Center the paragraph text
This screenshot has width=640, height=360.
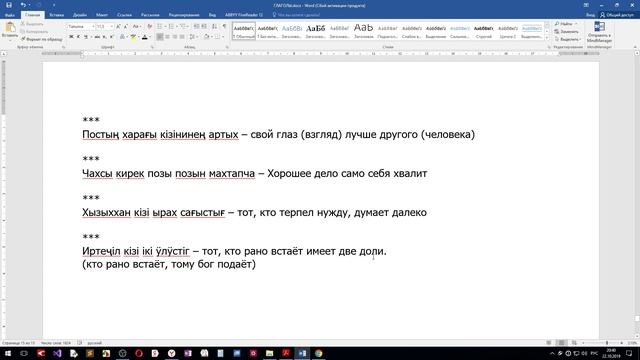(167, 37)
